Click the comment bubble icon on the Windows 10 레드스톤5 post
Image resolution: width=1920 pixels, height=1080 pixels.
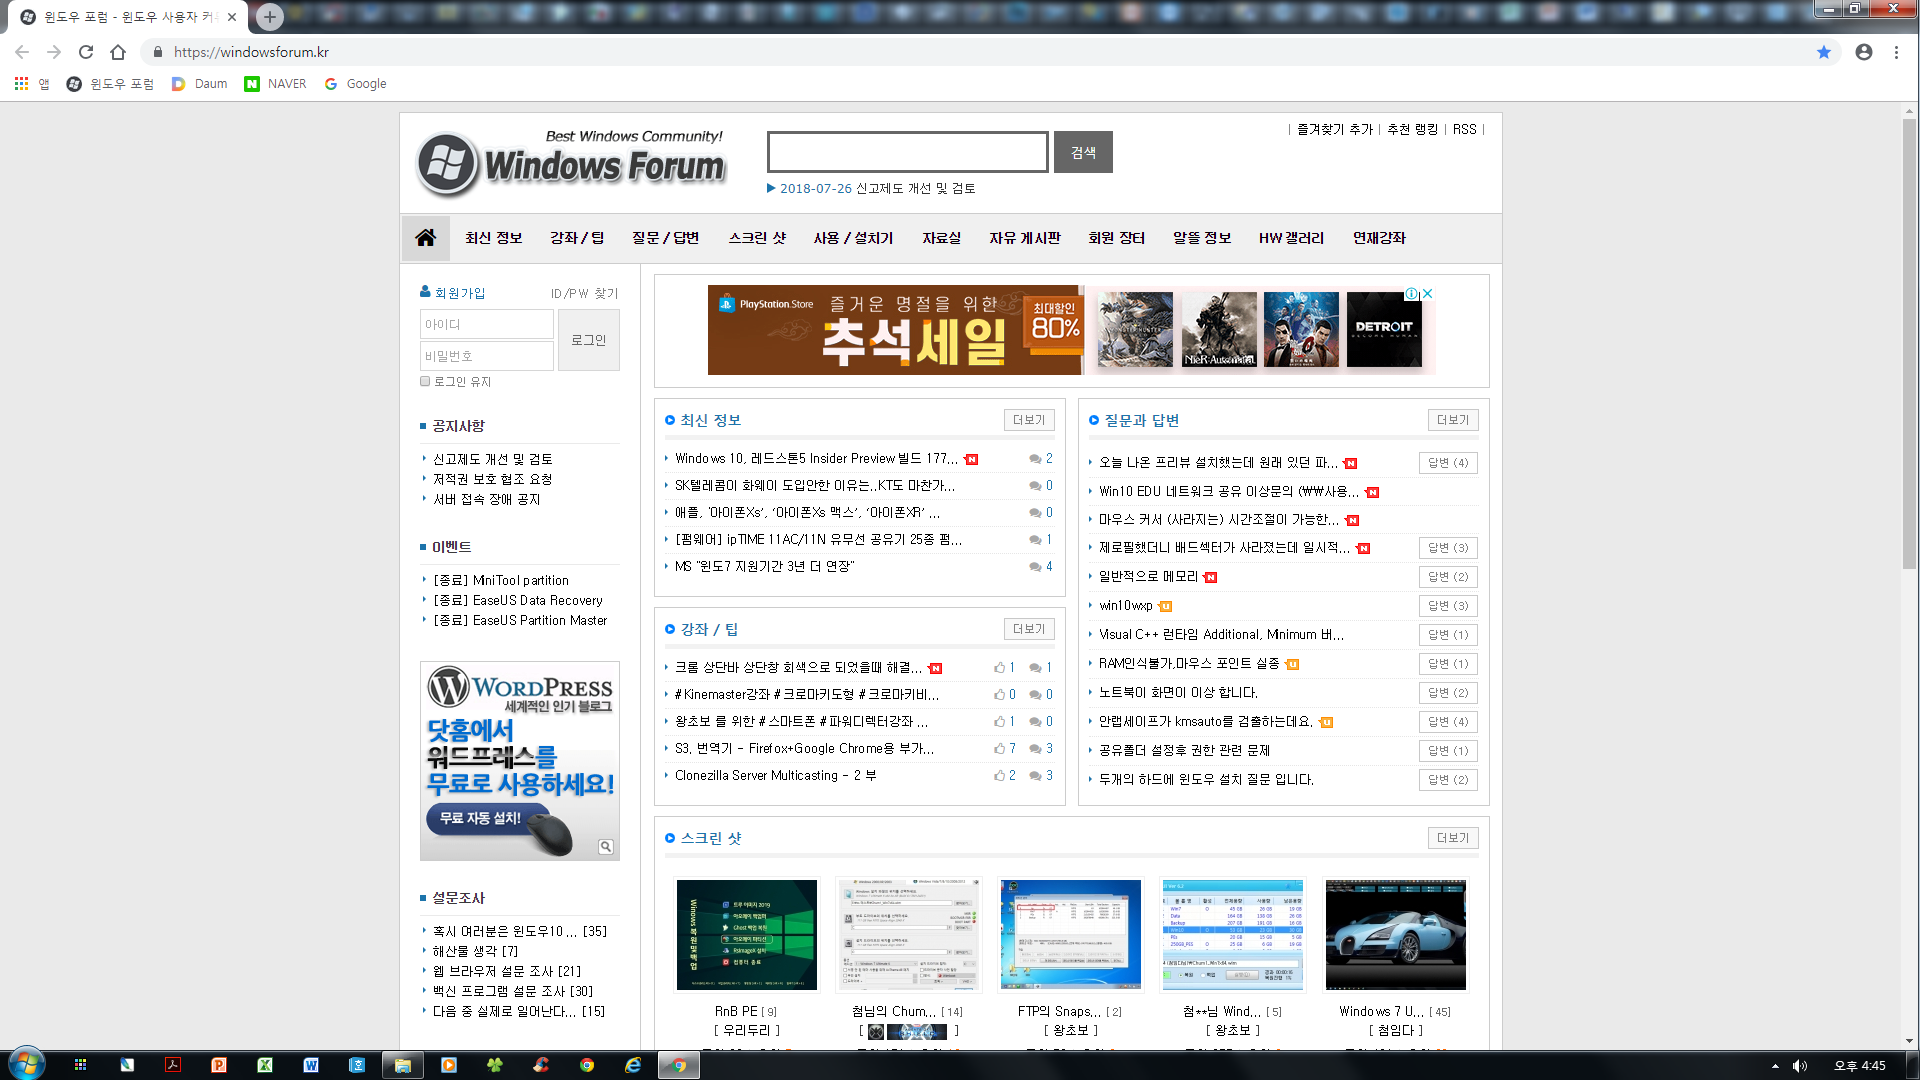coord(1035,458)
